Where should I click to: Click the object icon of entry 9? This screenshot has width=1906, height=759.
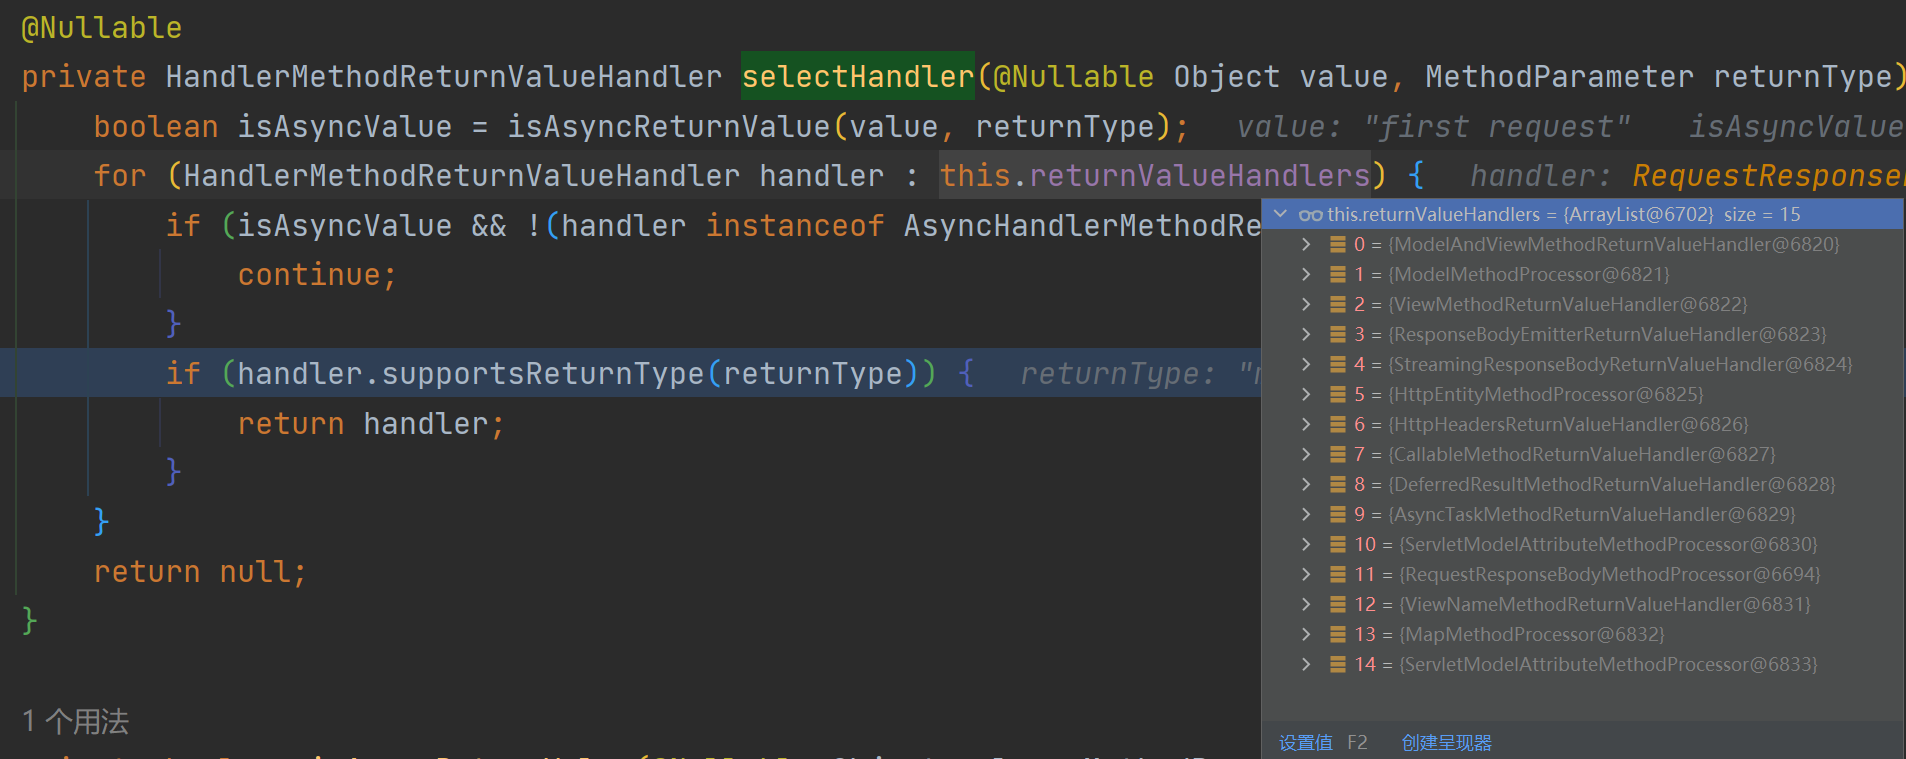1337,514
